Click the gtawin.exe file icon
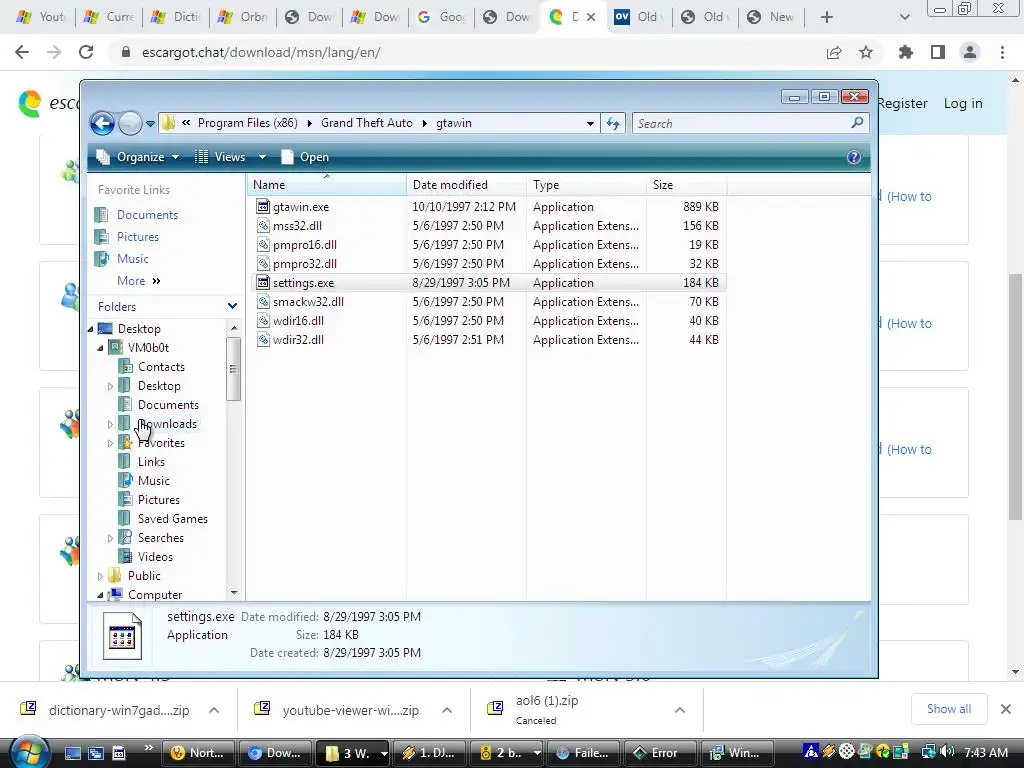1024x768 pixels. pos(263,207)
